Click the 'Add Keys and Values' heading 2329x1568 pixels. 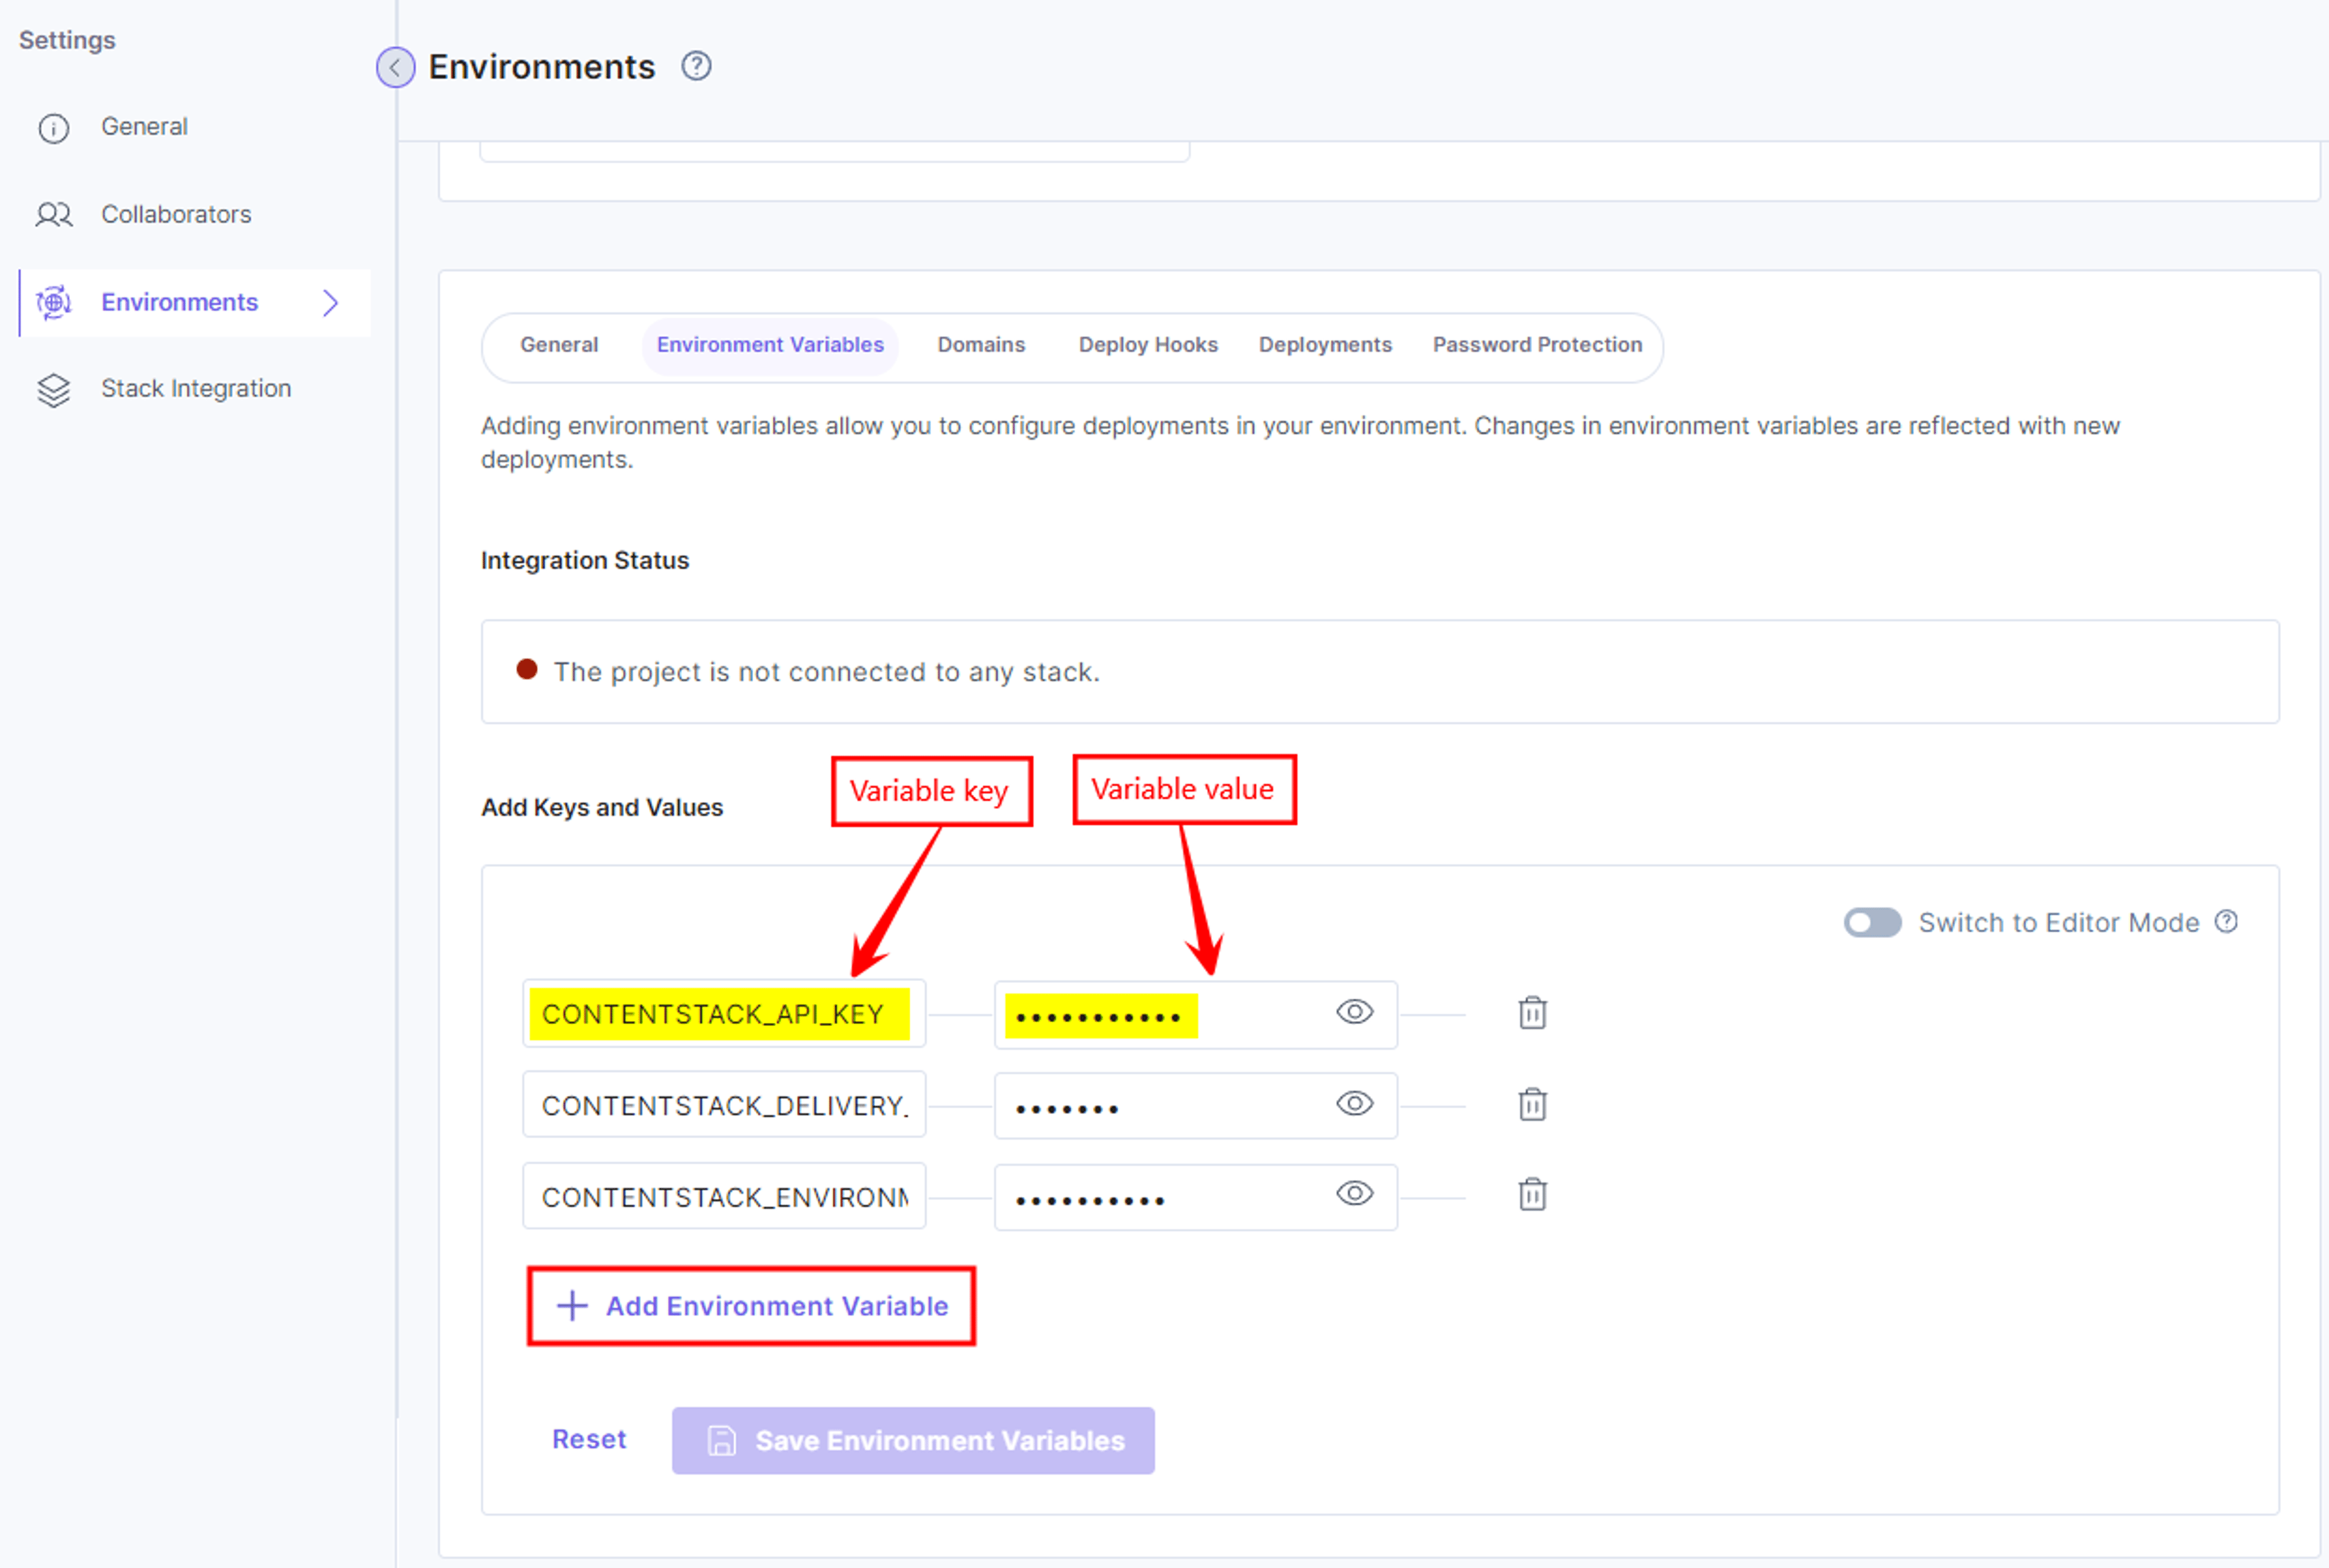[602, 808]
